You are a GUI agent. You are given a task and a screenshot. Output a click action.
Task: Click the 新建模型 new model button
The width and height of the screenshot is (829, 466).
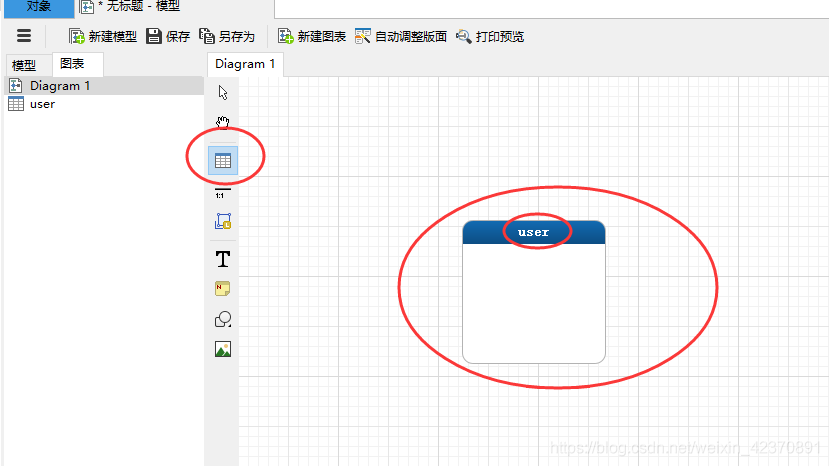[x=103, y=36]
